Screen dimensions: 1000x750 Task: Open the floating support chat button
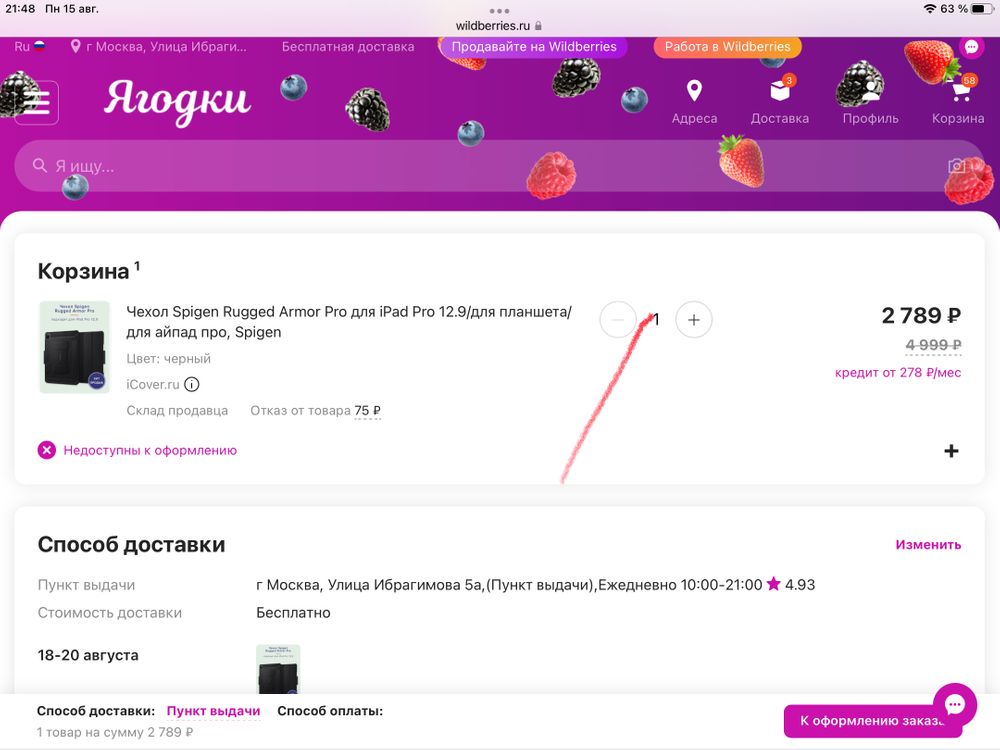pyautogui.click(x=955, y=705)
